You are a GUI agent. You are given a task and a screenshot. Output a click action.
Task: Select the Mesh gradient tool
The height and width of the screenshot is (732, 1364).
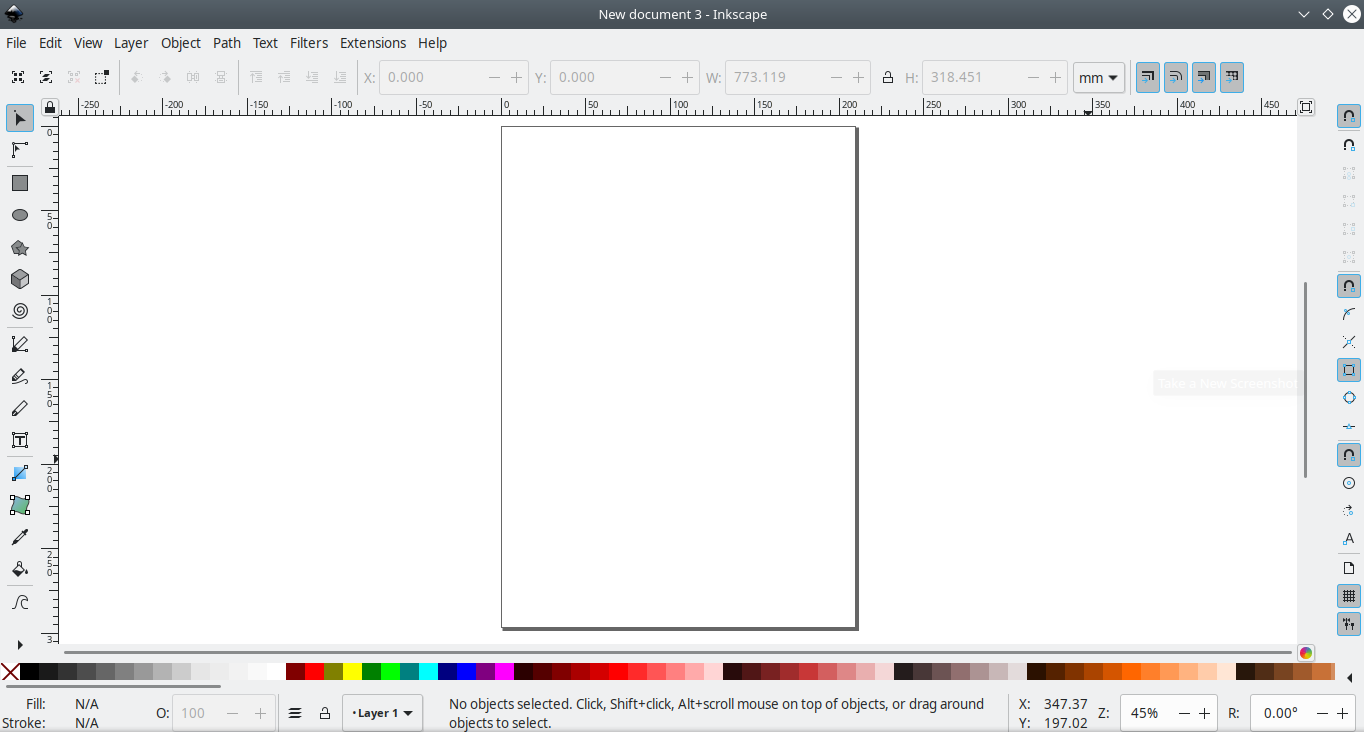pos(19,505)
